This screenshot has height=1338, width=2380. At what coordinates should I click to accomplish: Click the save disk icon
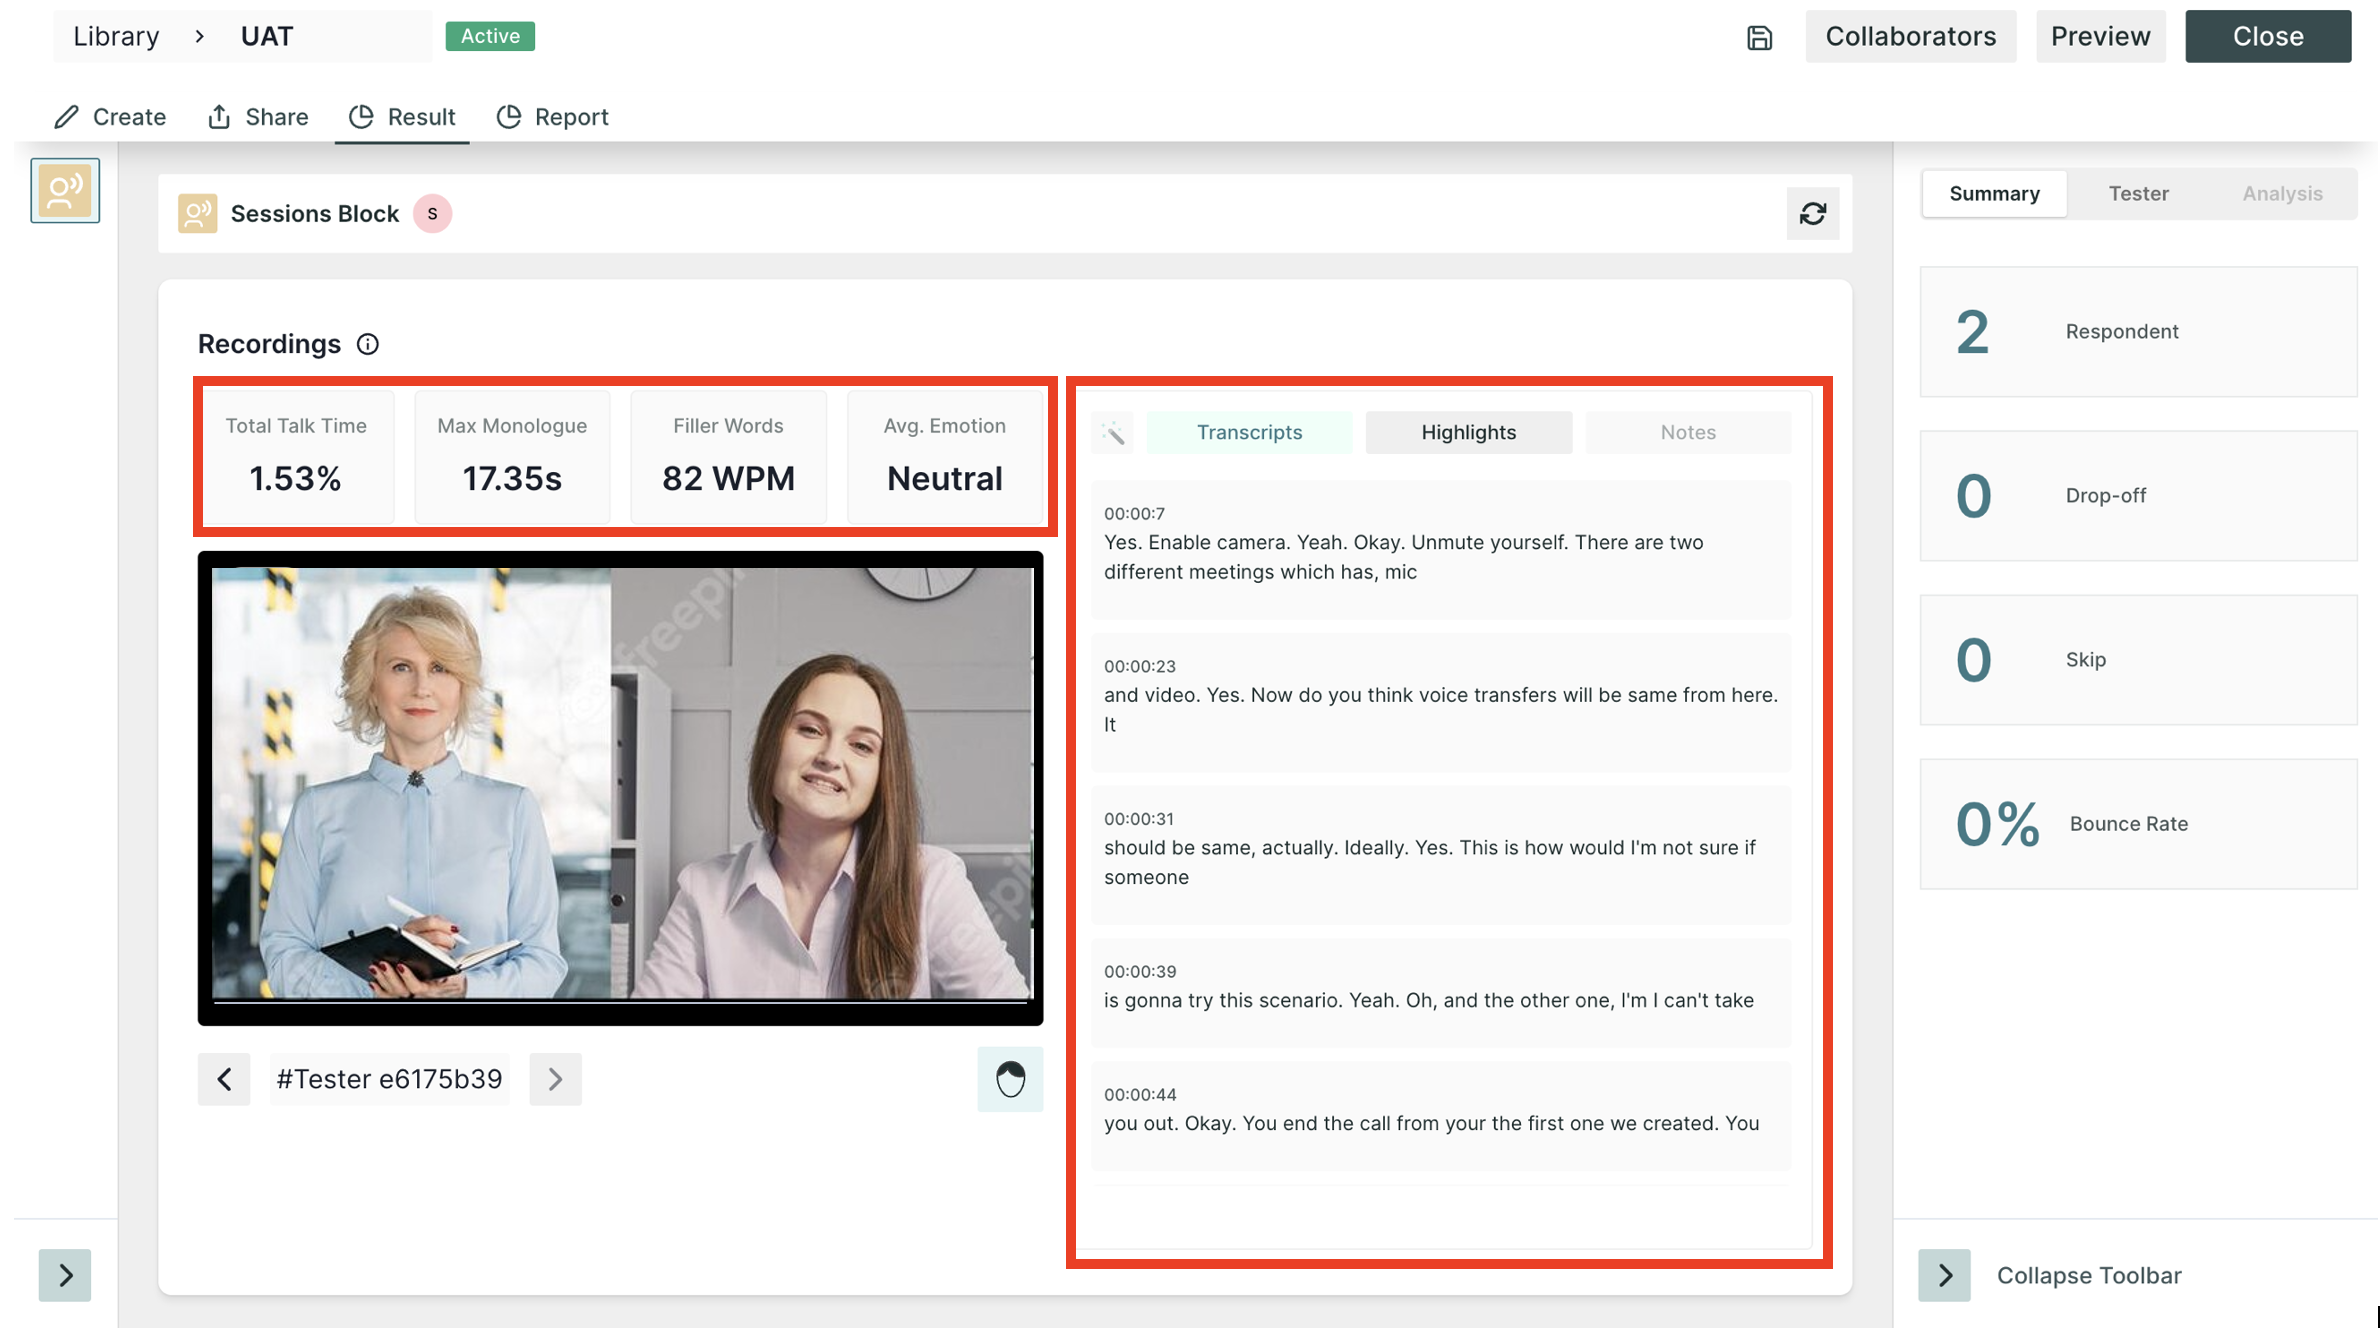[x=1760, y=37]
